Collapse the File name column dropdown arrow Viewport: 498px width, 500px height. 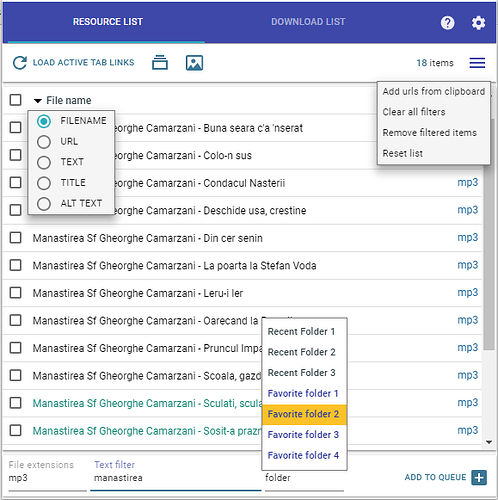(x=38, y=101)
